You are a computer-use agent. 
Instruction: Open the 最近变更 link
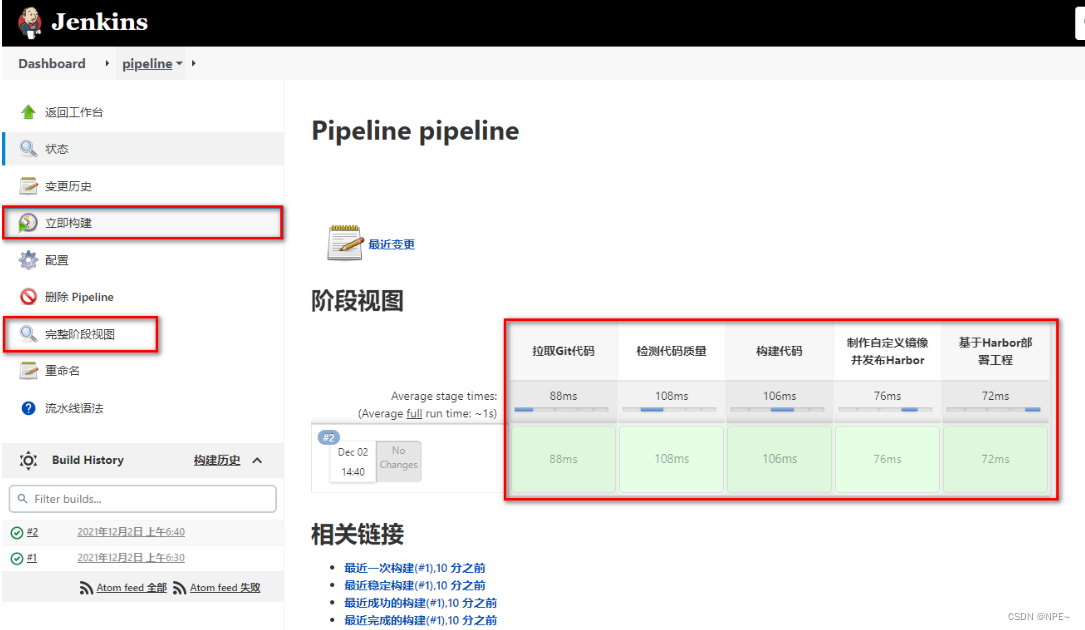pyautogui.click(x=392, y=244)
